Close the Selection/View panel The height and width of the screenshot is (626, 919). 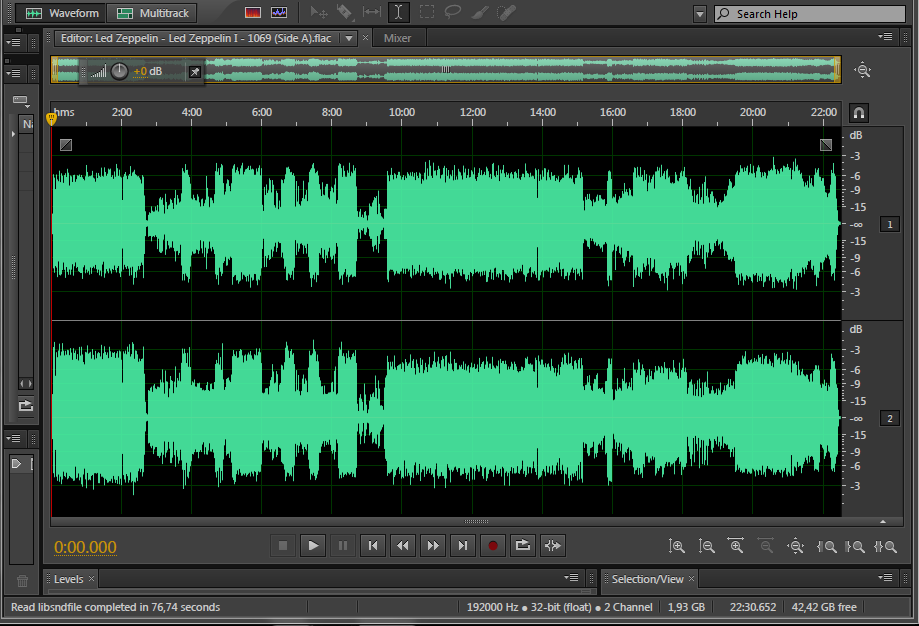[692, 579]
